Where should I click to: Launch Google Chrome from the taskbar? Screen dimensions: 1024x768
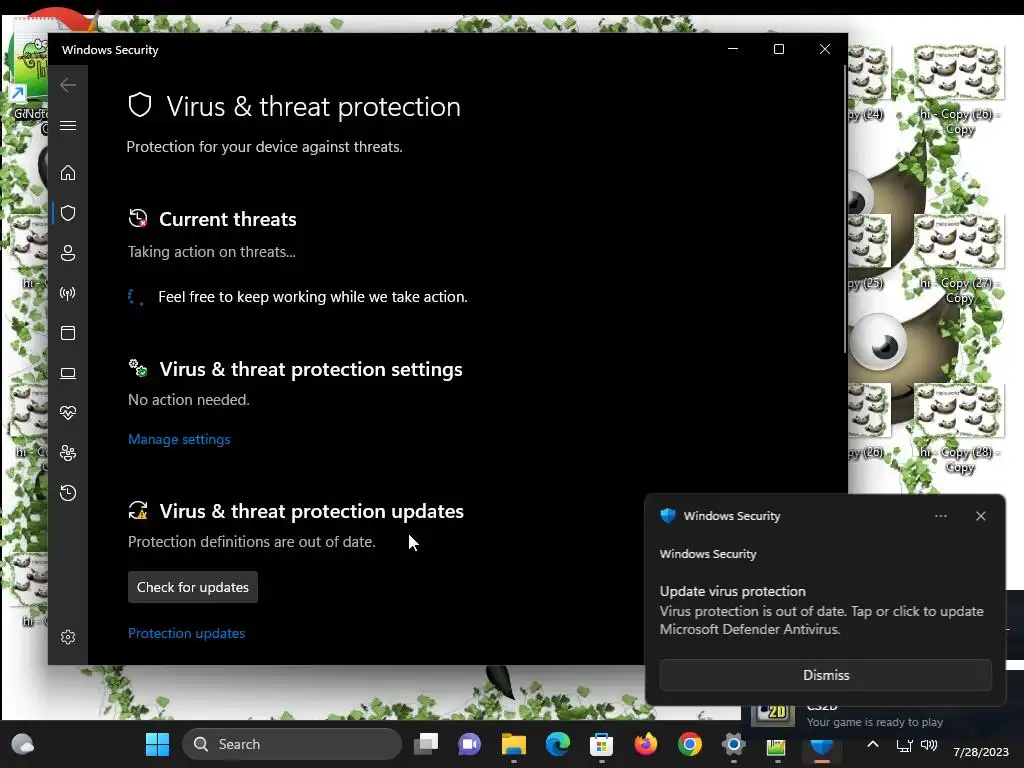(x=690, y=744)
